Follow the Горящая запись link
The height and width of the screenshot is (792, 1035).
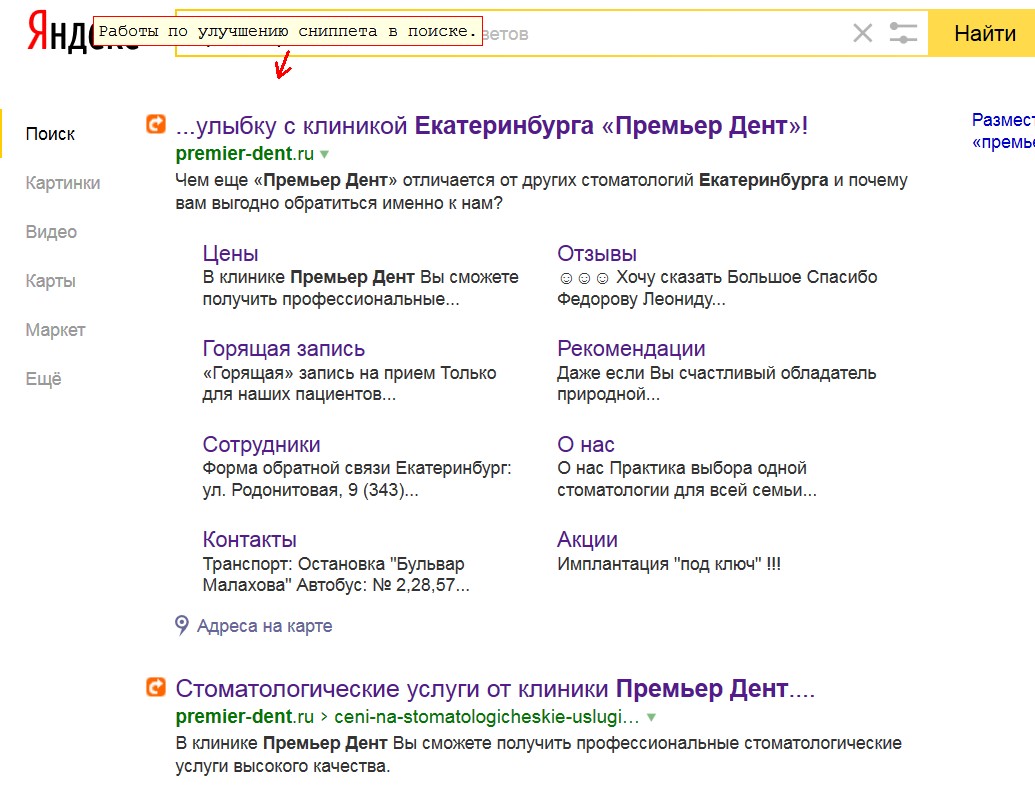pos(284,348)
